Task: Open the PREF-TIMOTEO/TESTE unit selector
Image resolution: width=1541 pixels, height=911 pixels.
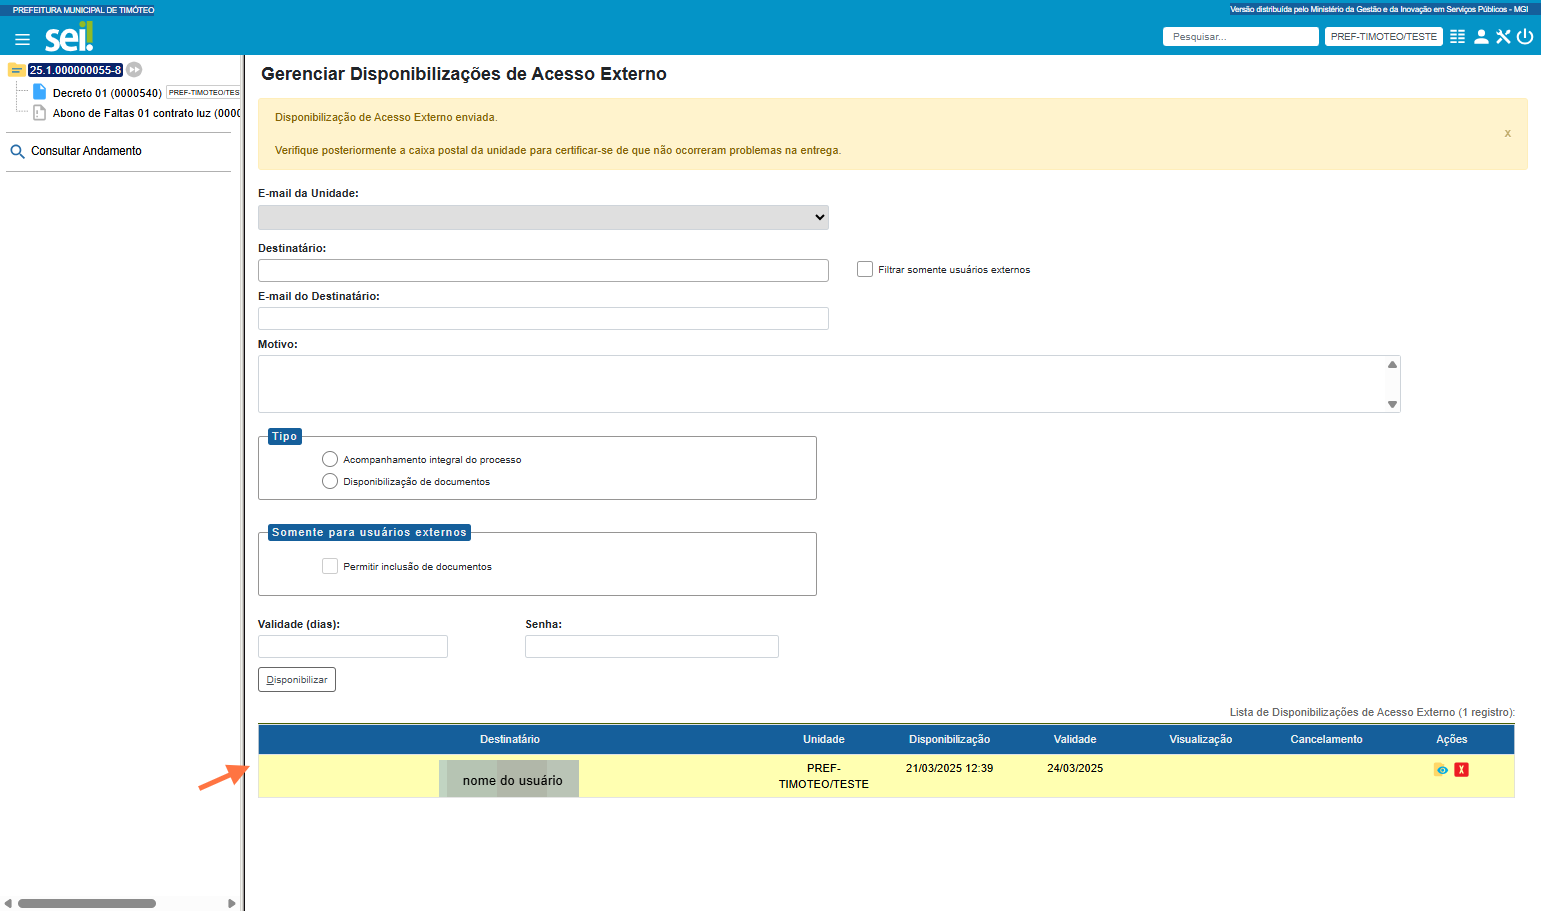Action: [1384, 36]
